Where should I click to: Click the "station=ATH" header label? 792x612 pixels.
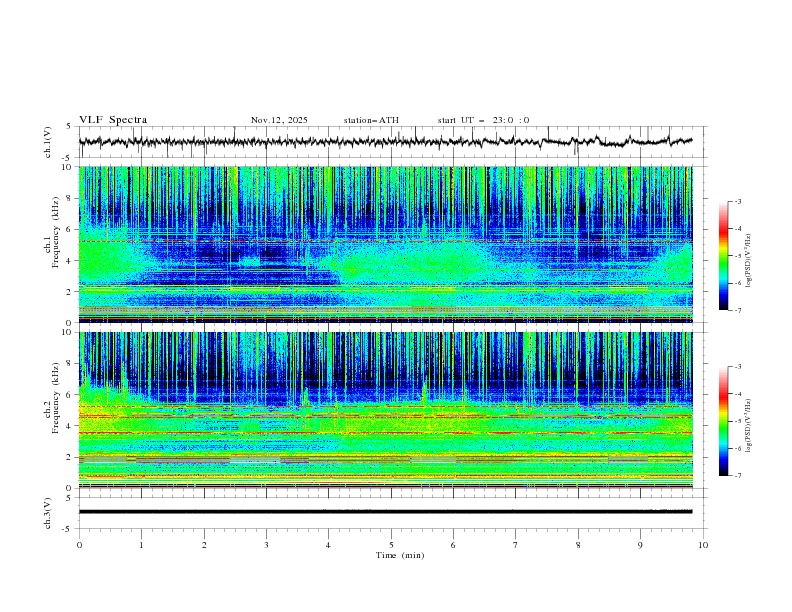tap(371, 120)
